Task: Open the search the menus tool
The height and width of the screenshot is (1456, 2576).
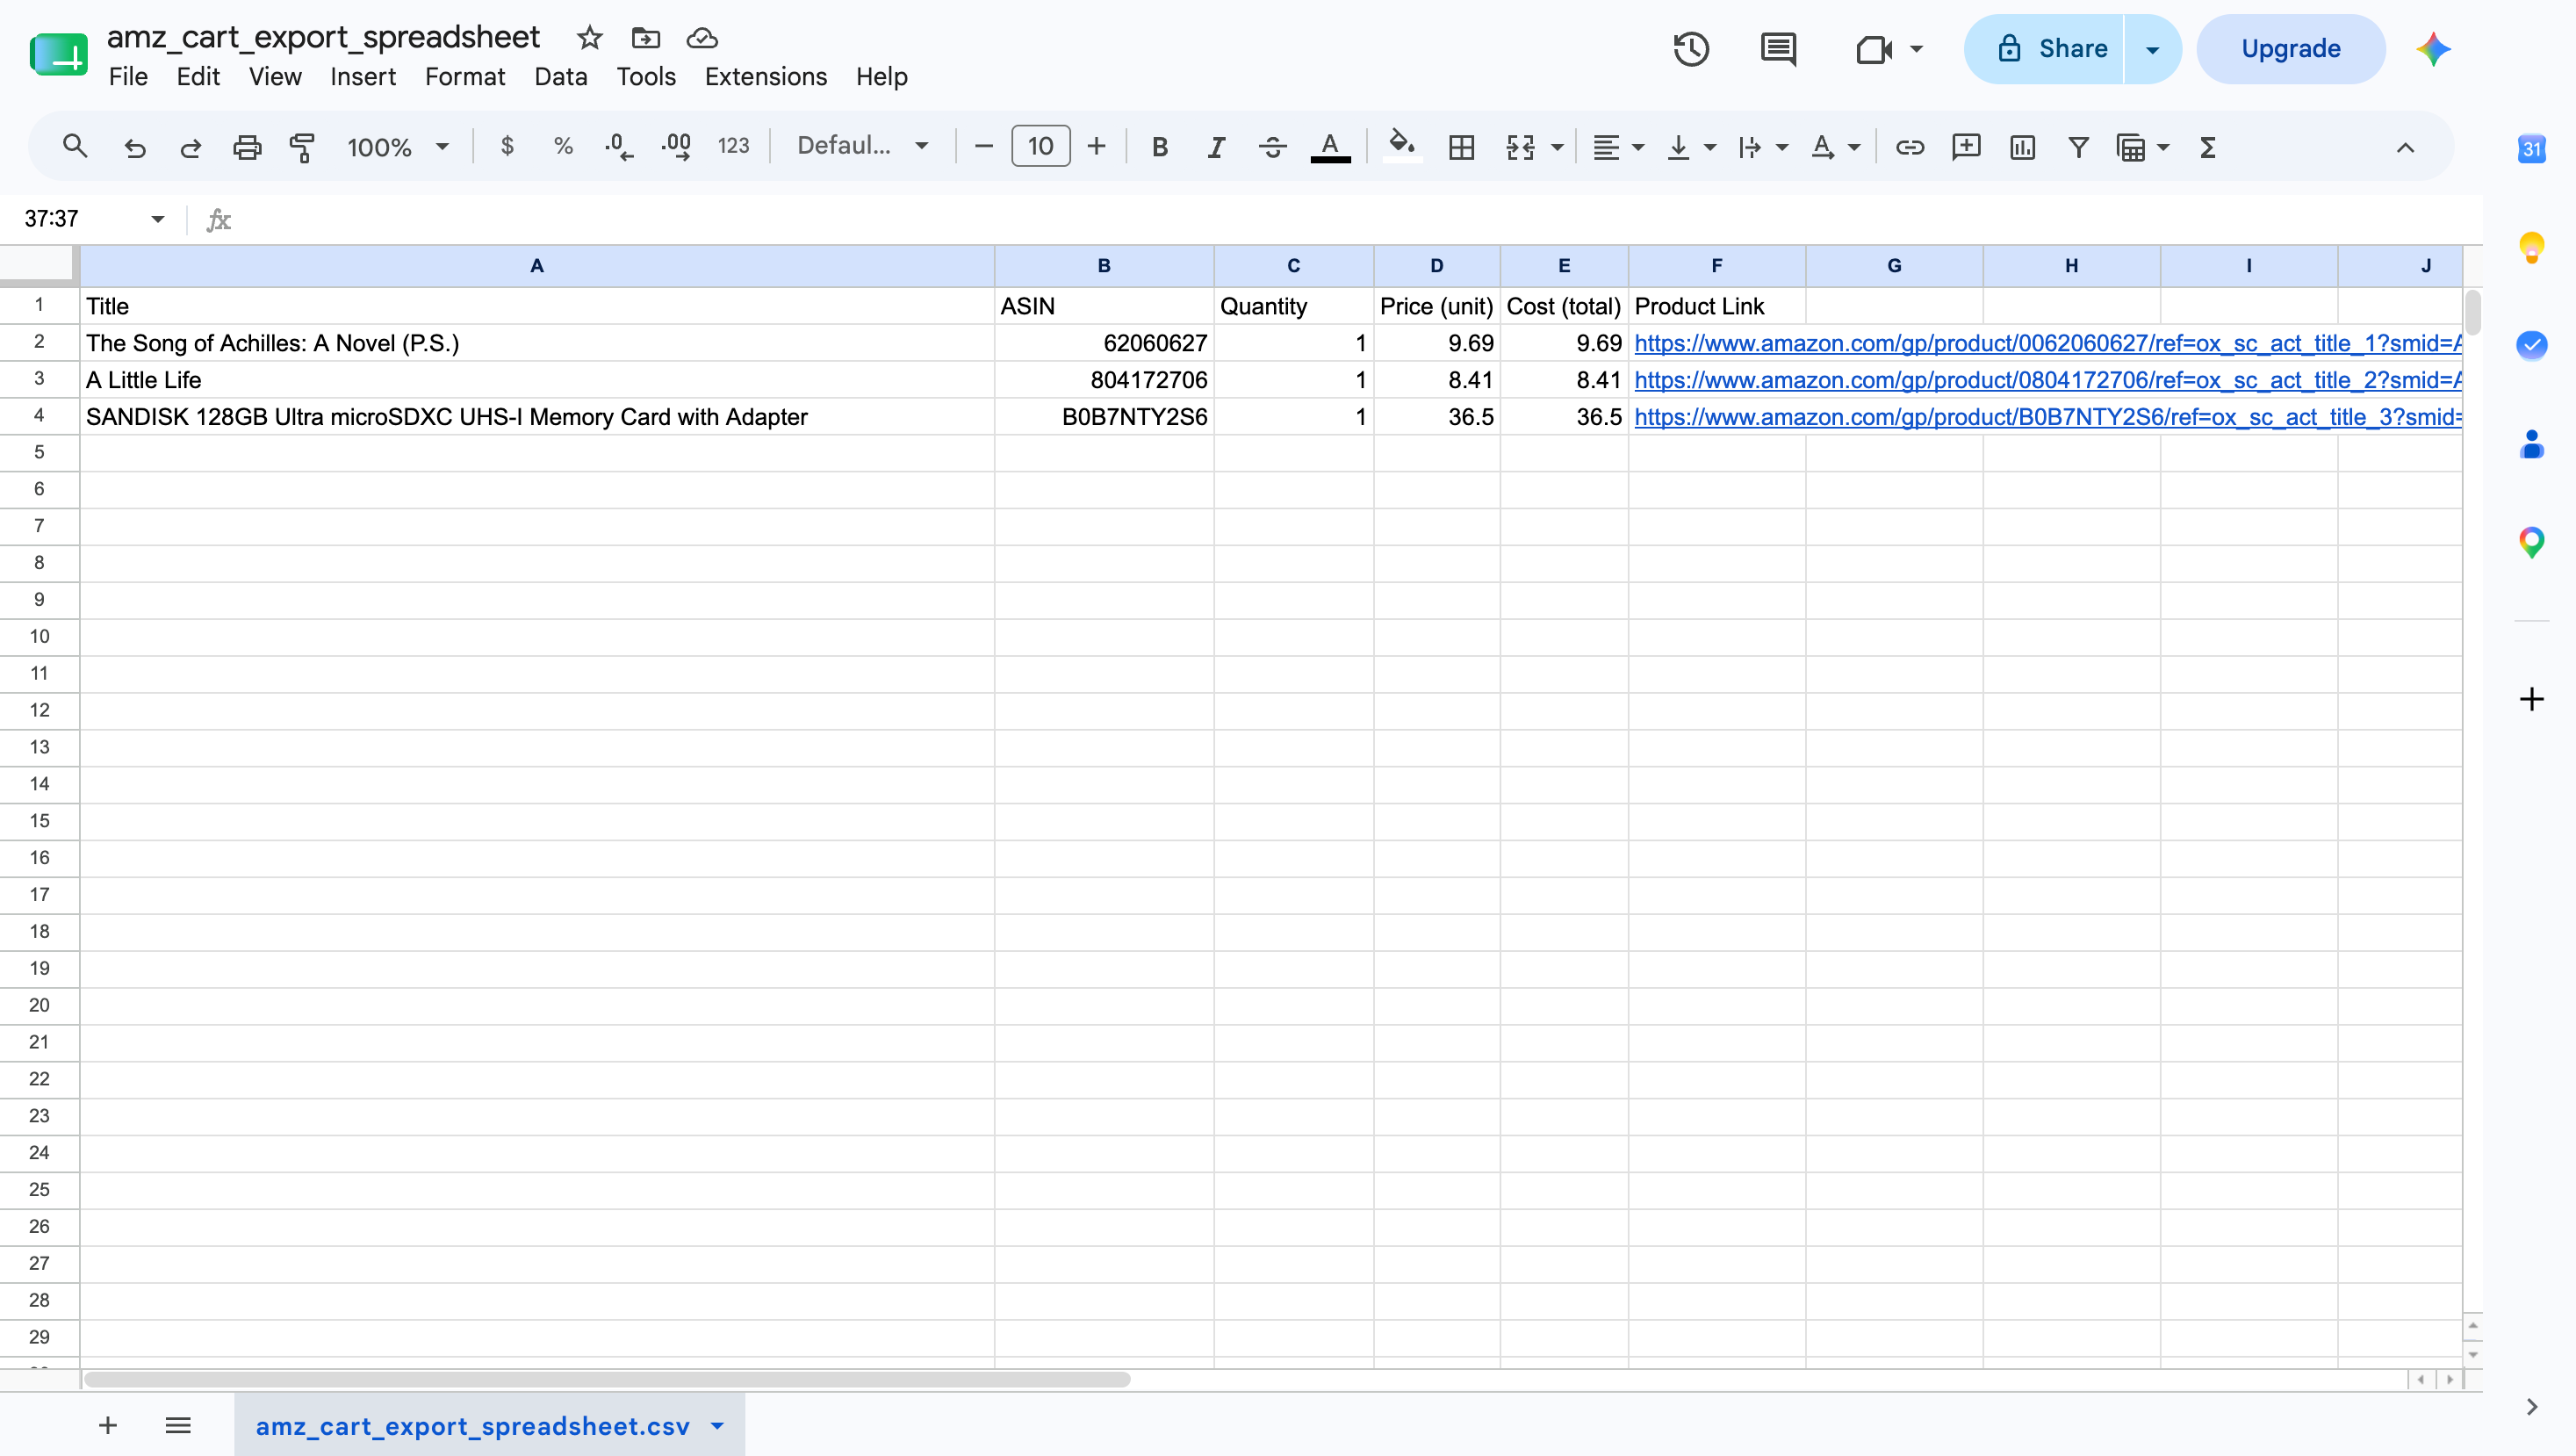Action: tap(75, 147)
